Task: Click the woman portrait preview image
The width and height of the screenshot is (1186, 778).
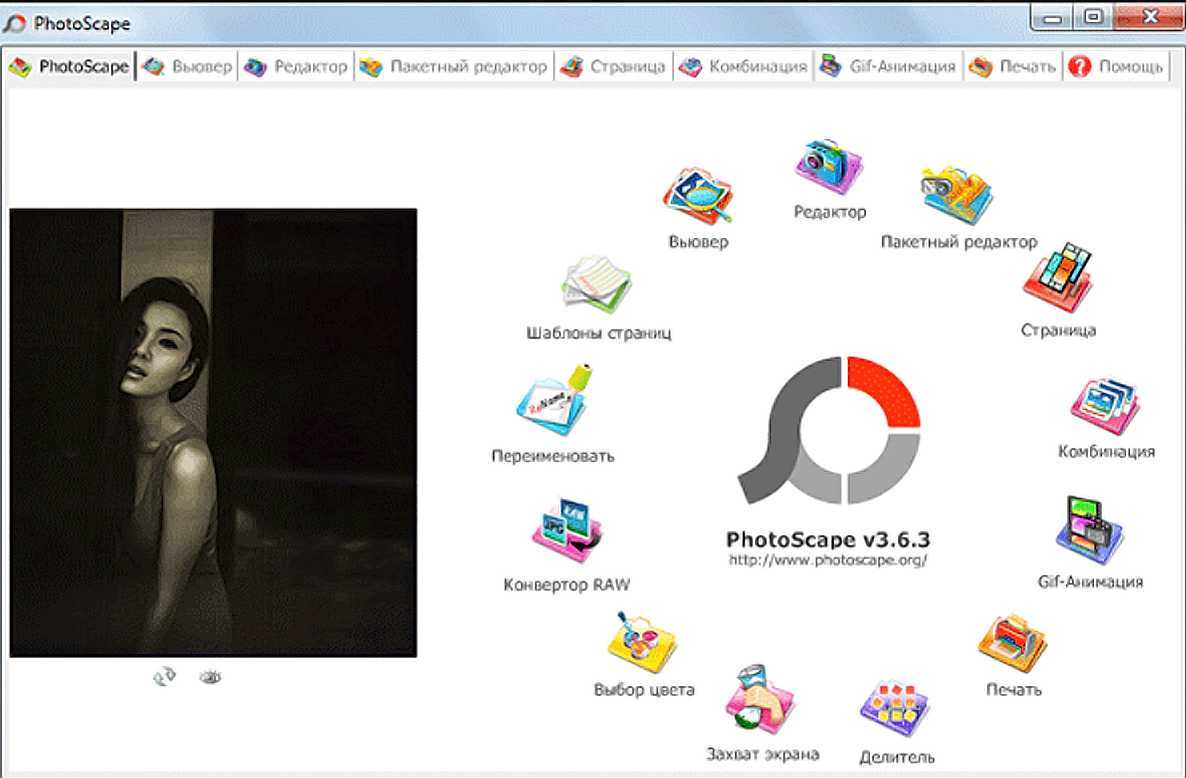Action: (213, 432)
